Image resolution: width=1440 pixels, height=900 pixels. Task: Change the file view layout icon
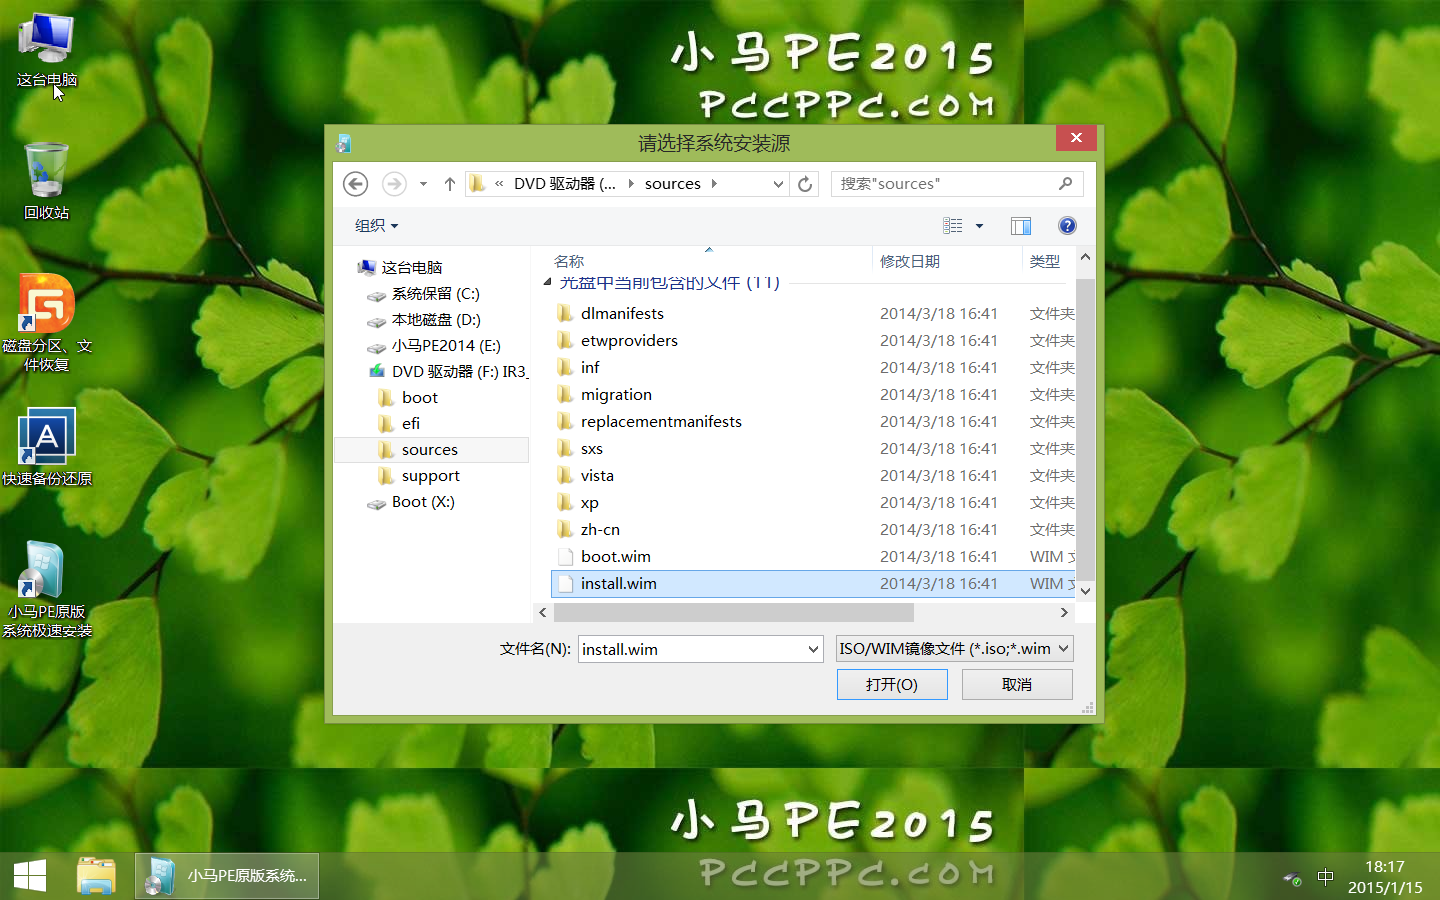click(x=953, y=226)
